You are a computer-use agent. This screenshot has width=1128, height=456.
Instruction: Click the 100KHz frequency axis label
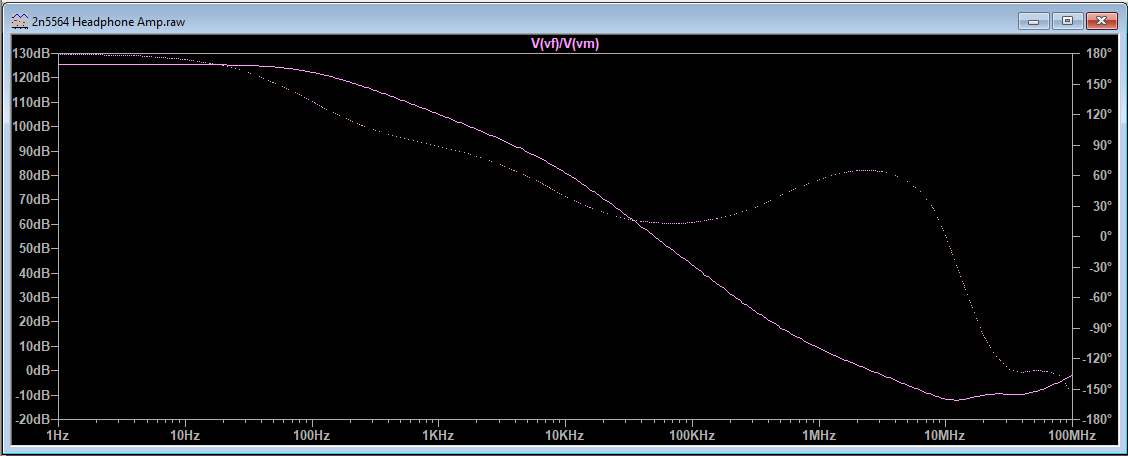click(x=691, y=436)
